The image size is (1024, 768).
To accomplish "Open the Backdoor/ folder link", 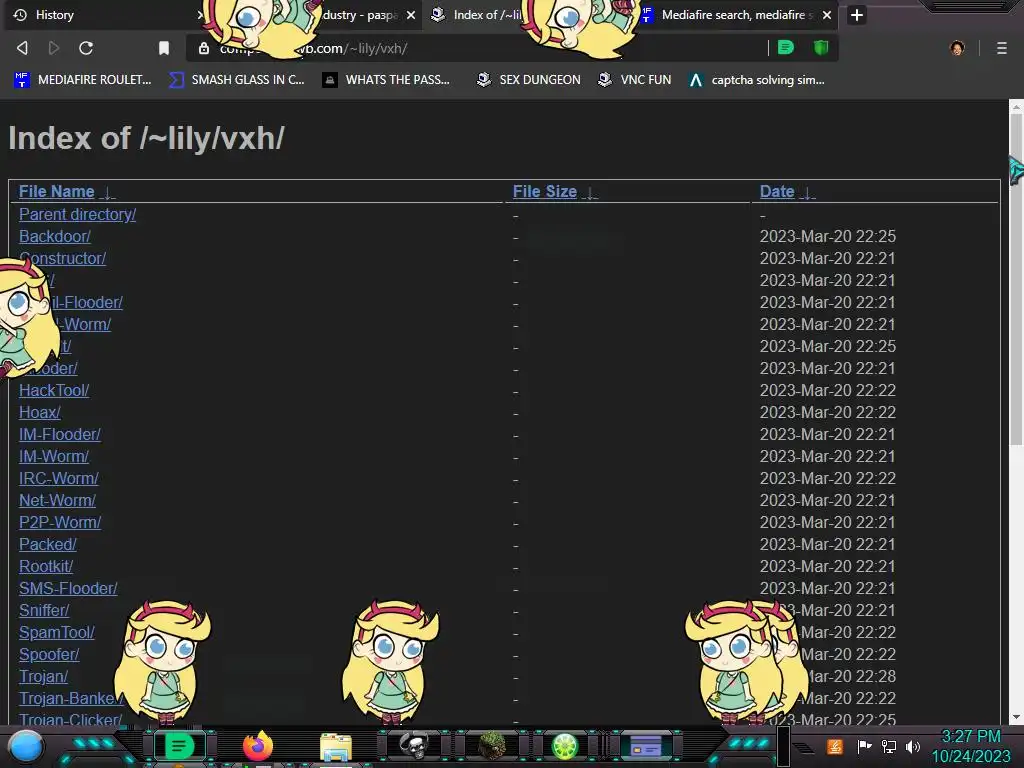I will click(x=55, y=236).
